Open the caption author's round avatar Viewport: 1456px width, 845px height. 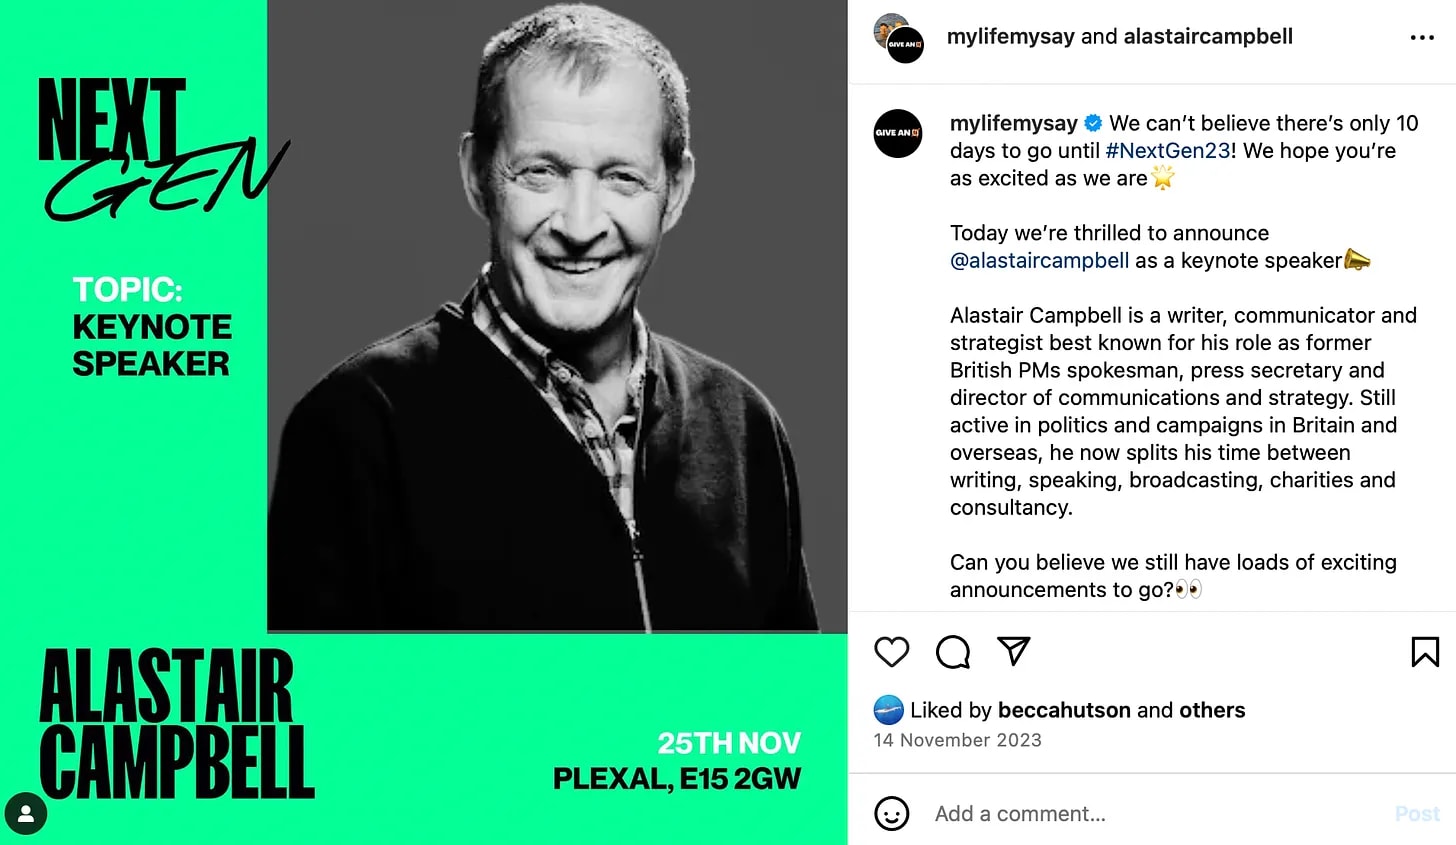click(x=898, y=133)
